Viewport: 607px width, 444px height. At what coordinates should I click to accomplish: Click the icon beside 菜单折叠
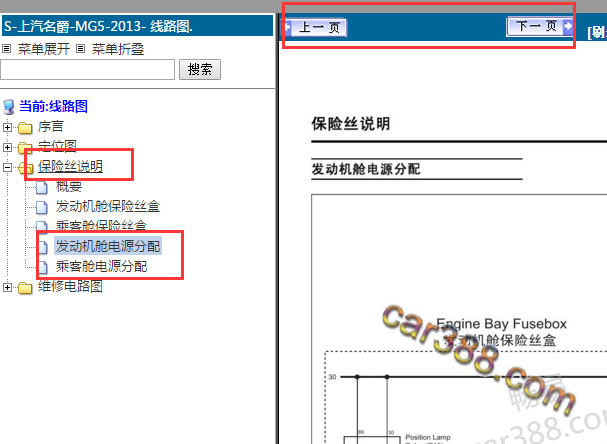[x=81, y=49]
